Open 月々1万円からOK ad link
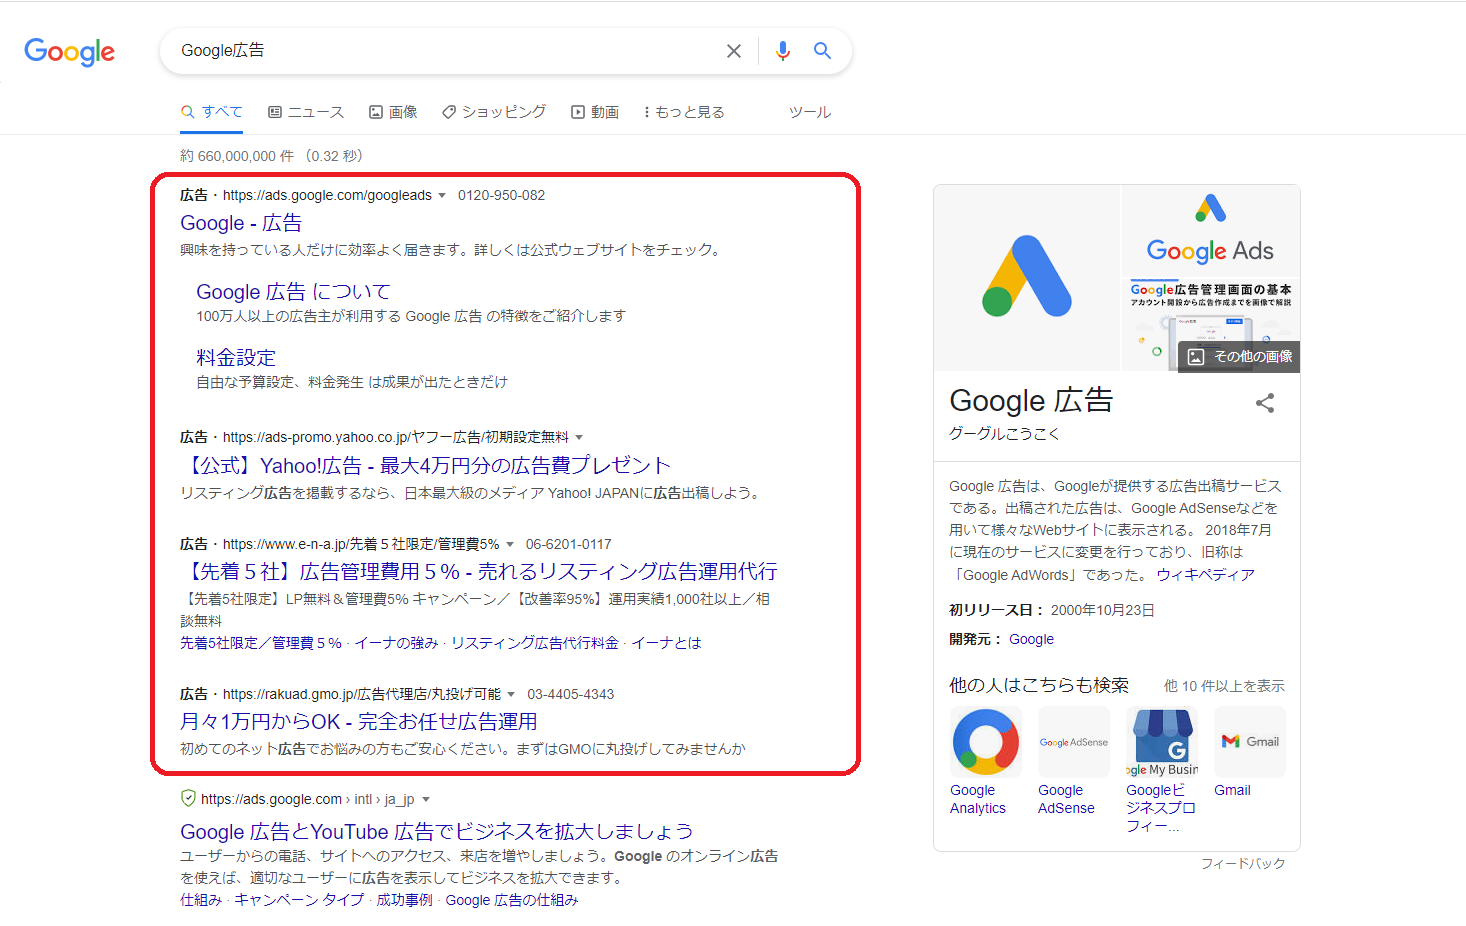 (x=359, y=721)
